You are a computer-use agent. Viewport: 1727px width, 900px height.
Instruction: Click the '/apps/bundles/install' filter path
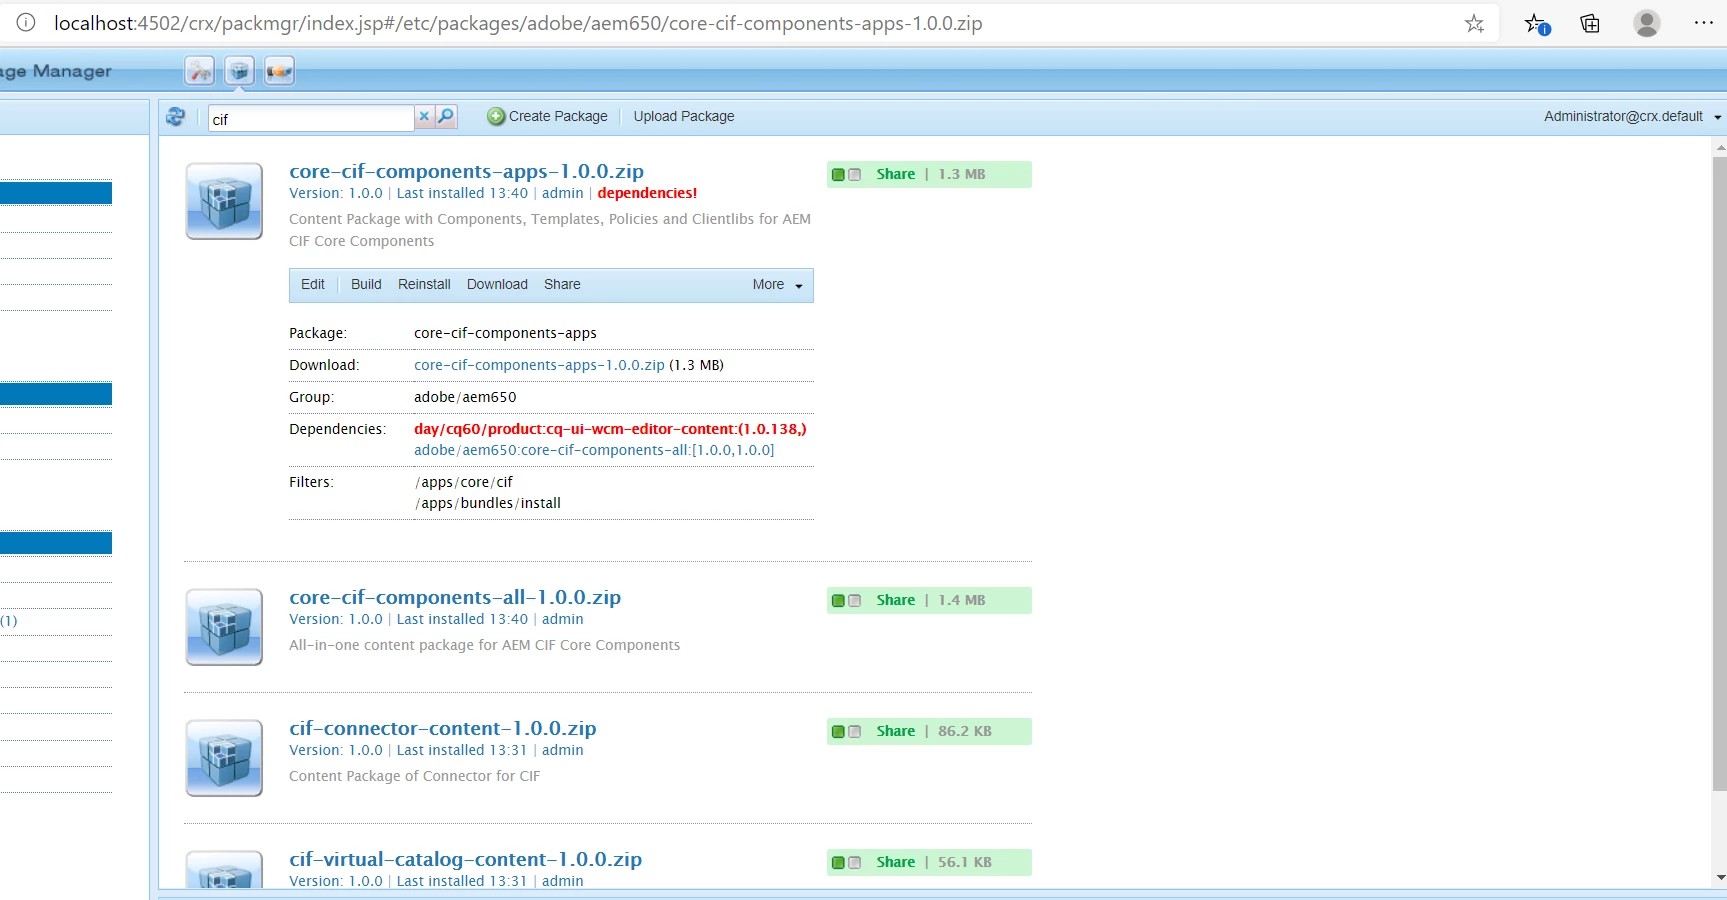(488, 503)
